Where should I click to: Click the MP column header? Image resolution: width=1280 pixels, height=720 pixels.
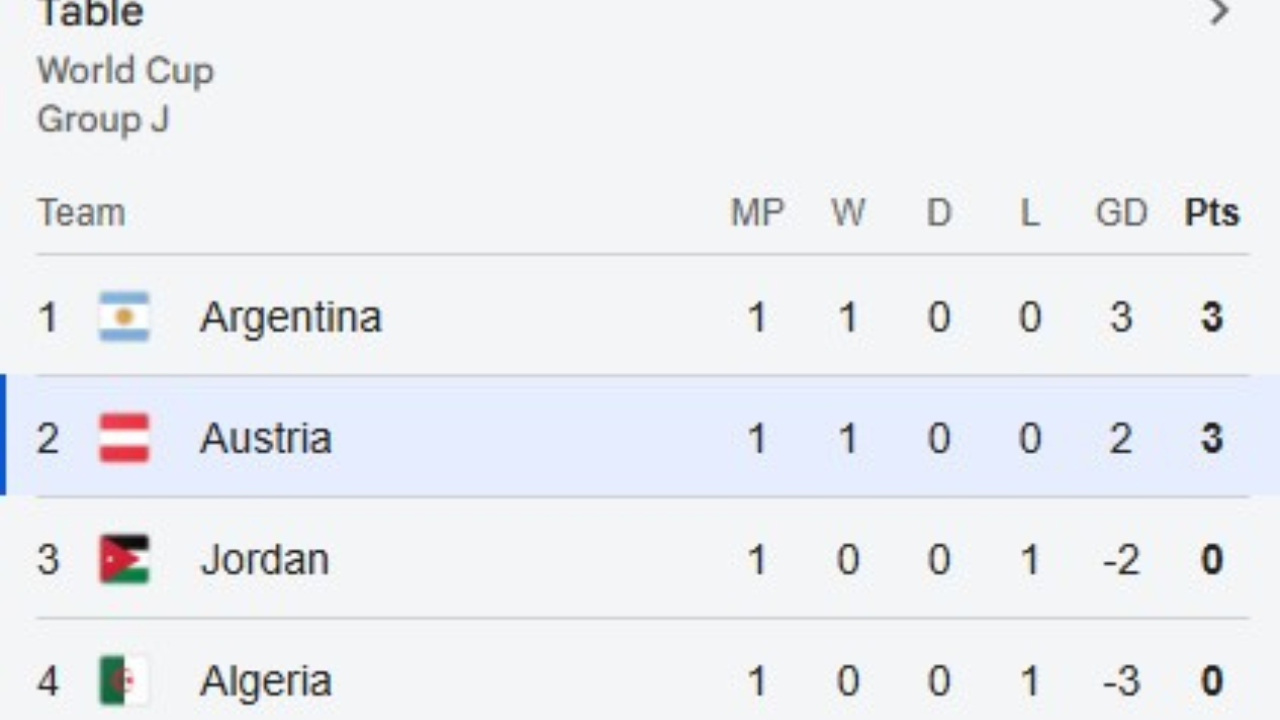pos(757,213)
